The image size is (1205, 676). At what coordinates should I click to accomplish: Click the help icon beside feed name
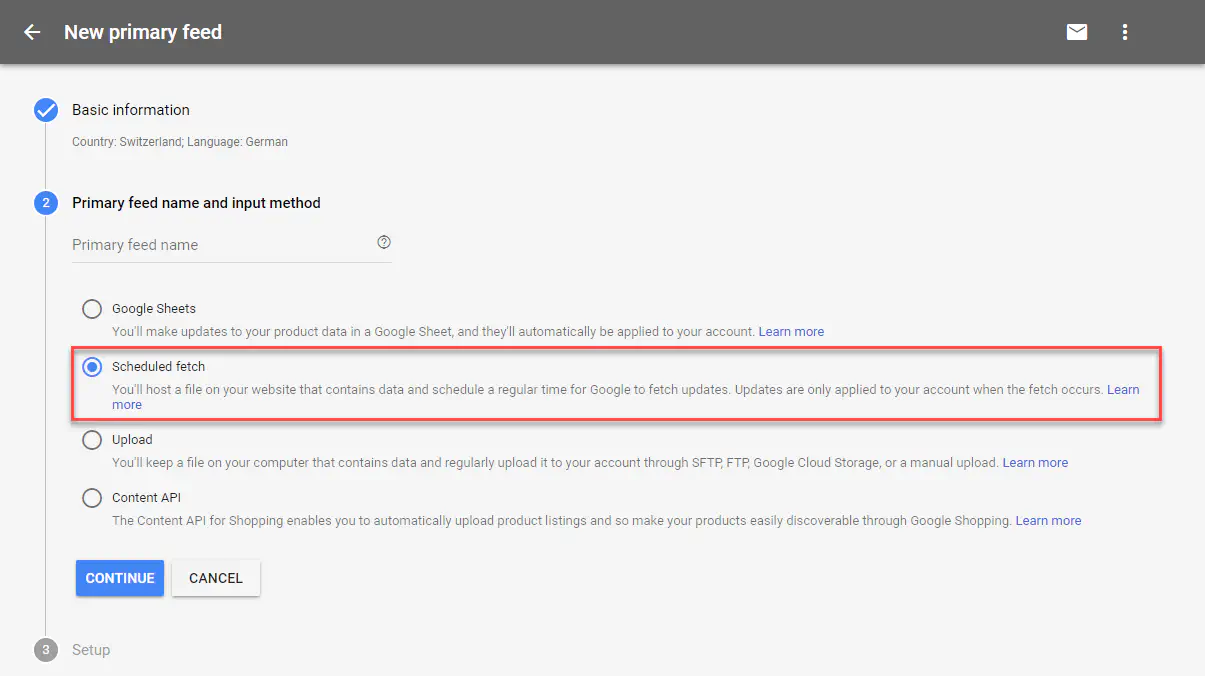[384, 243]
